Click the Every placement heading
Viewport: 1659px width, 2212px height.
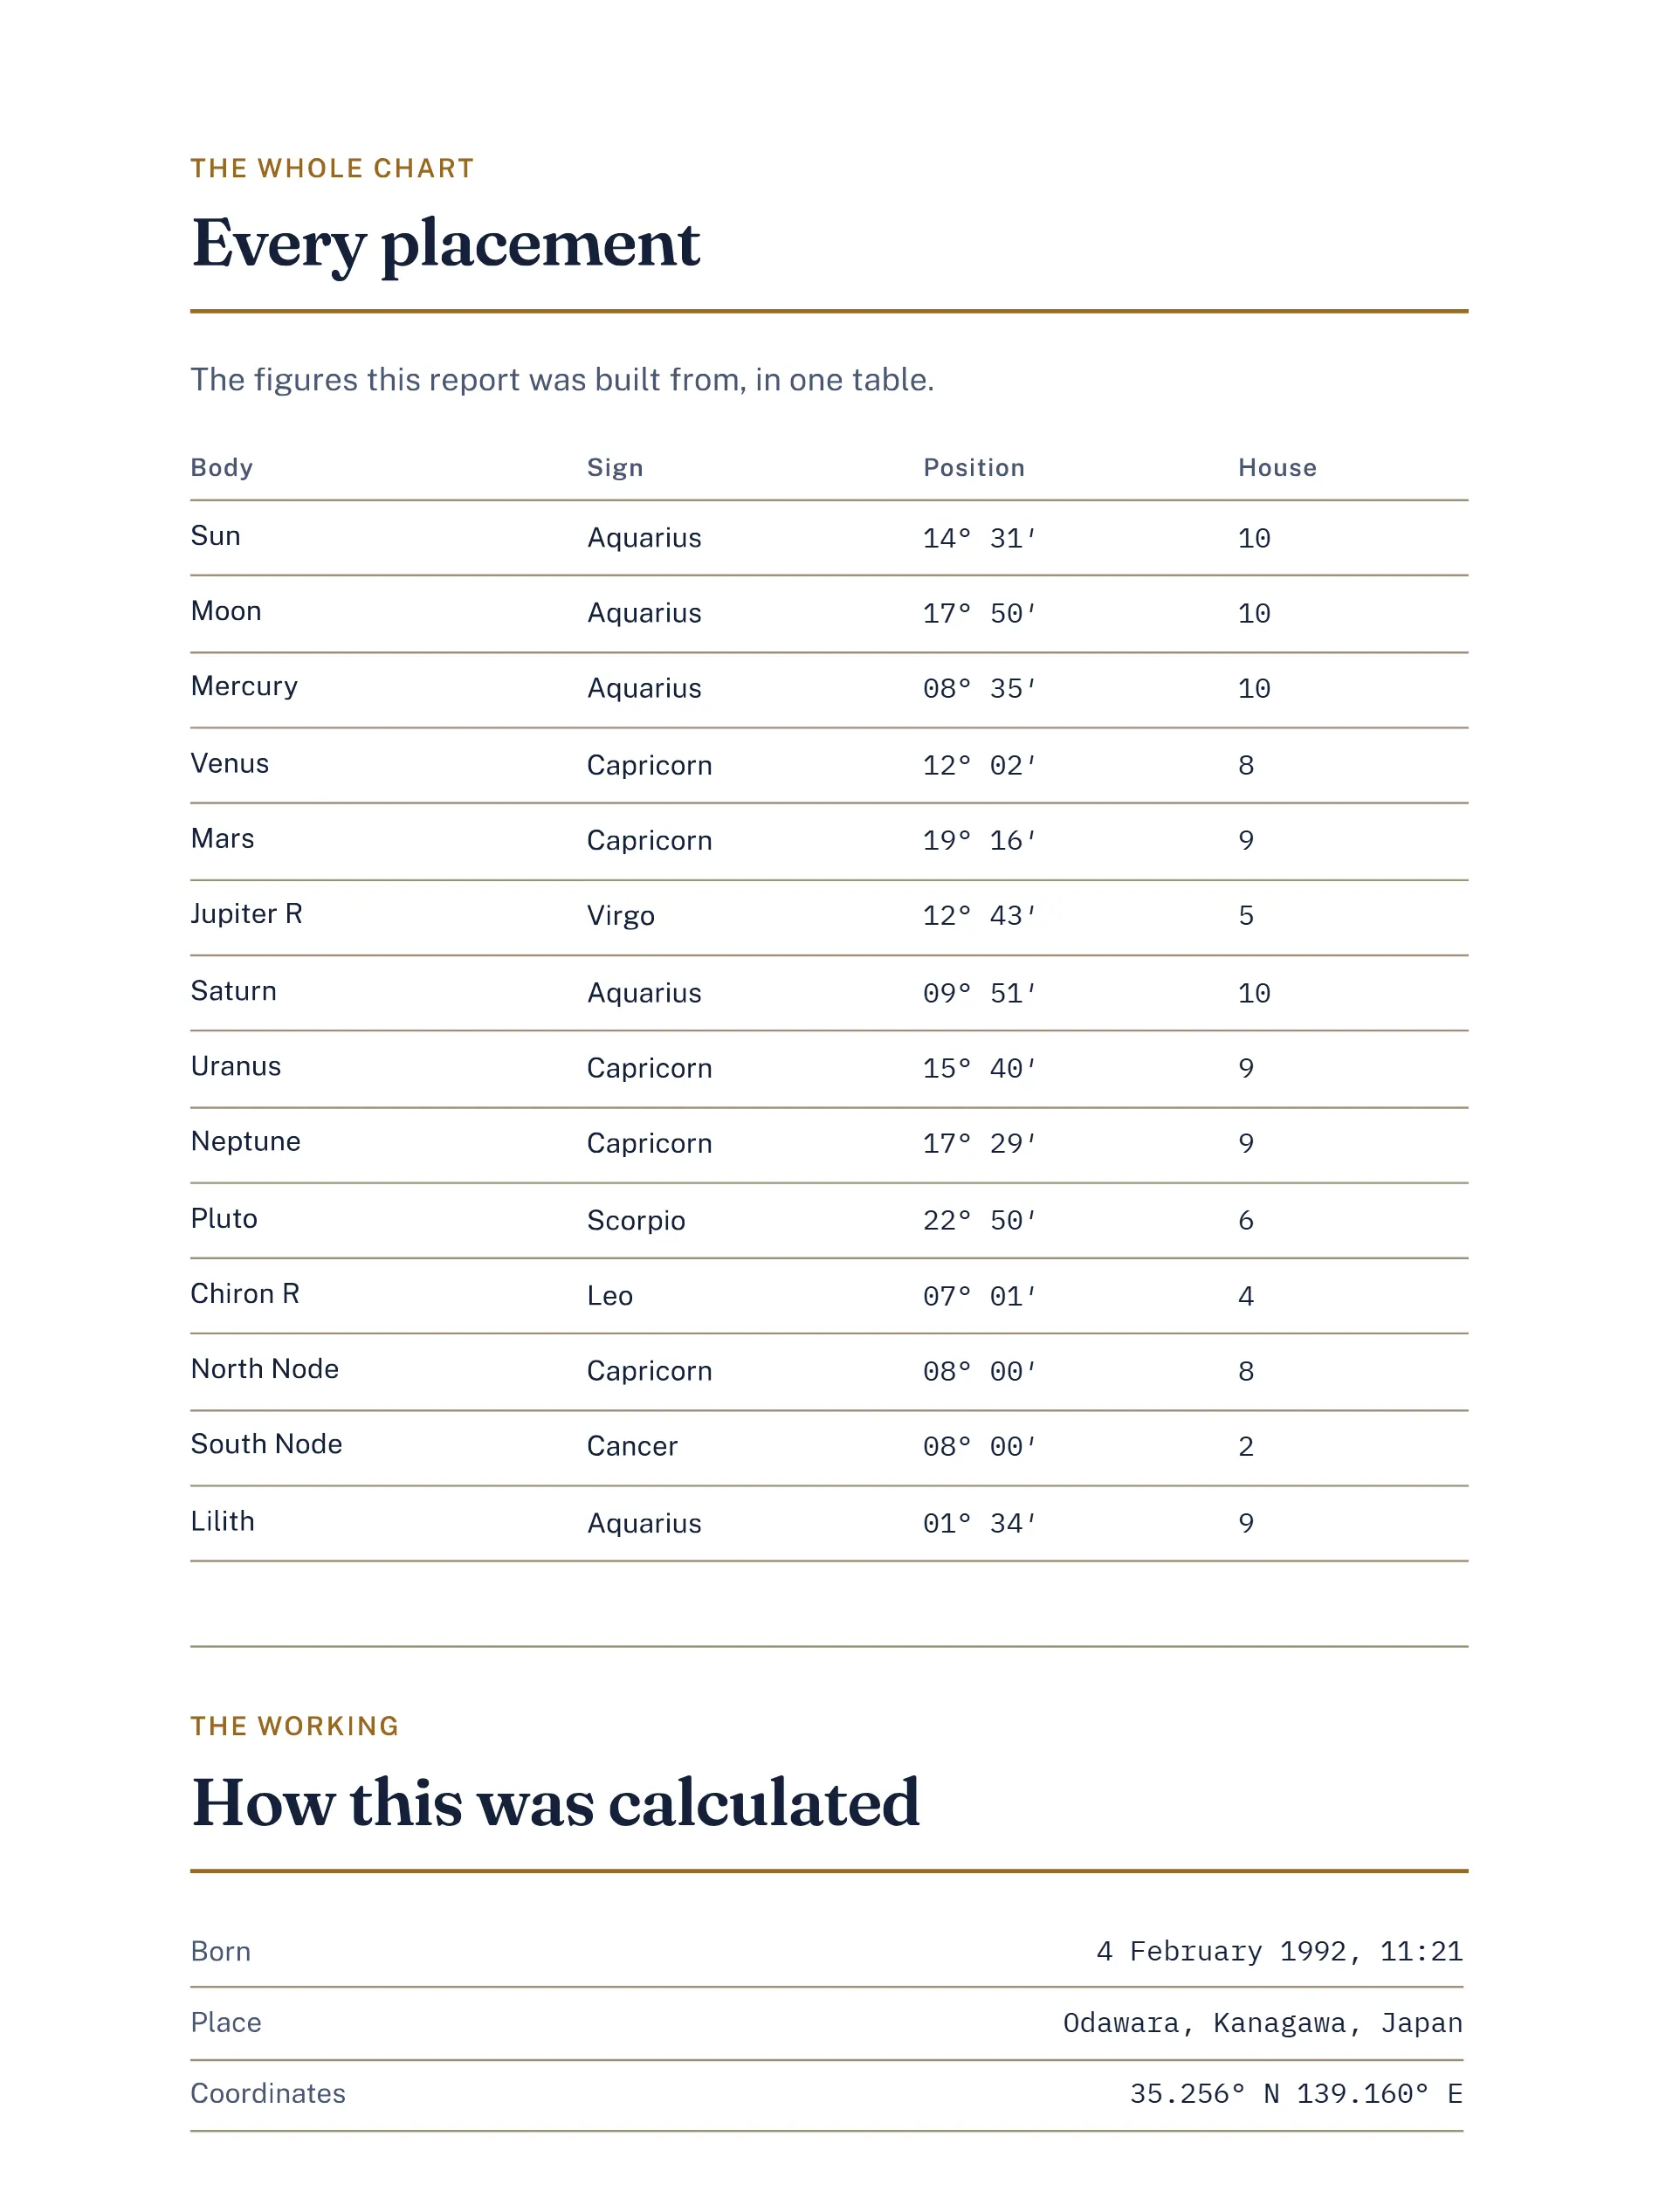(x=445, y=243)
